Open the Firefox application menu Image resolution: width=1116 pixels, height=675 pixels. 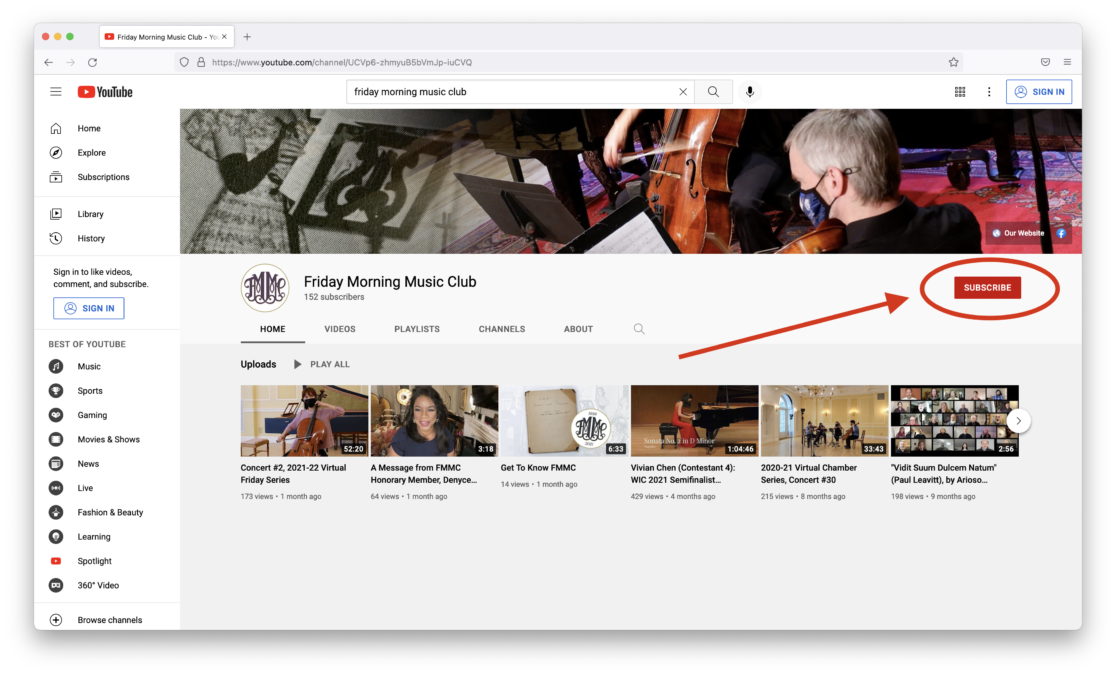point(1067,62)
